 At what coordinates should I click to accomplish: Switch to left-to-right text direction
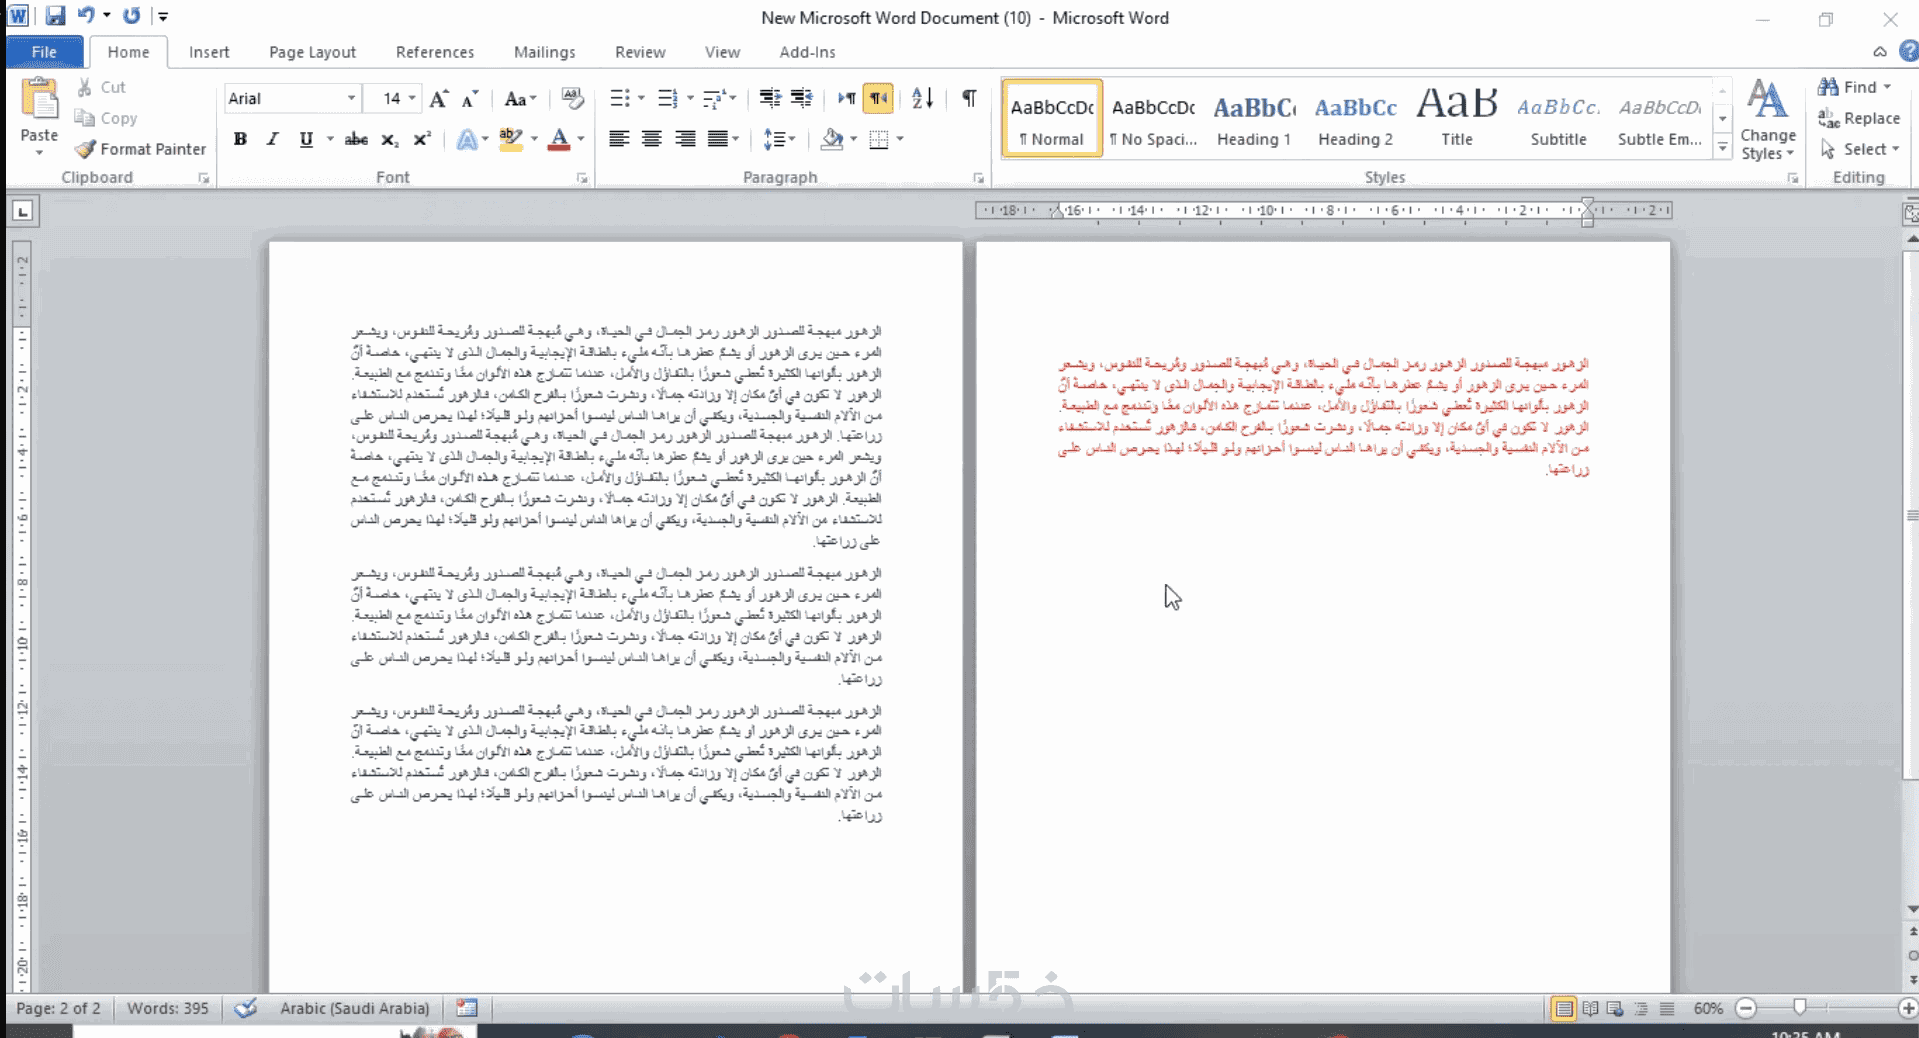tap(847, 98)
